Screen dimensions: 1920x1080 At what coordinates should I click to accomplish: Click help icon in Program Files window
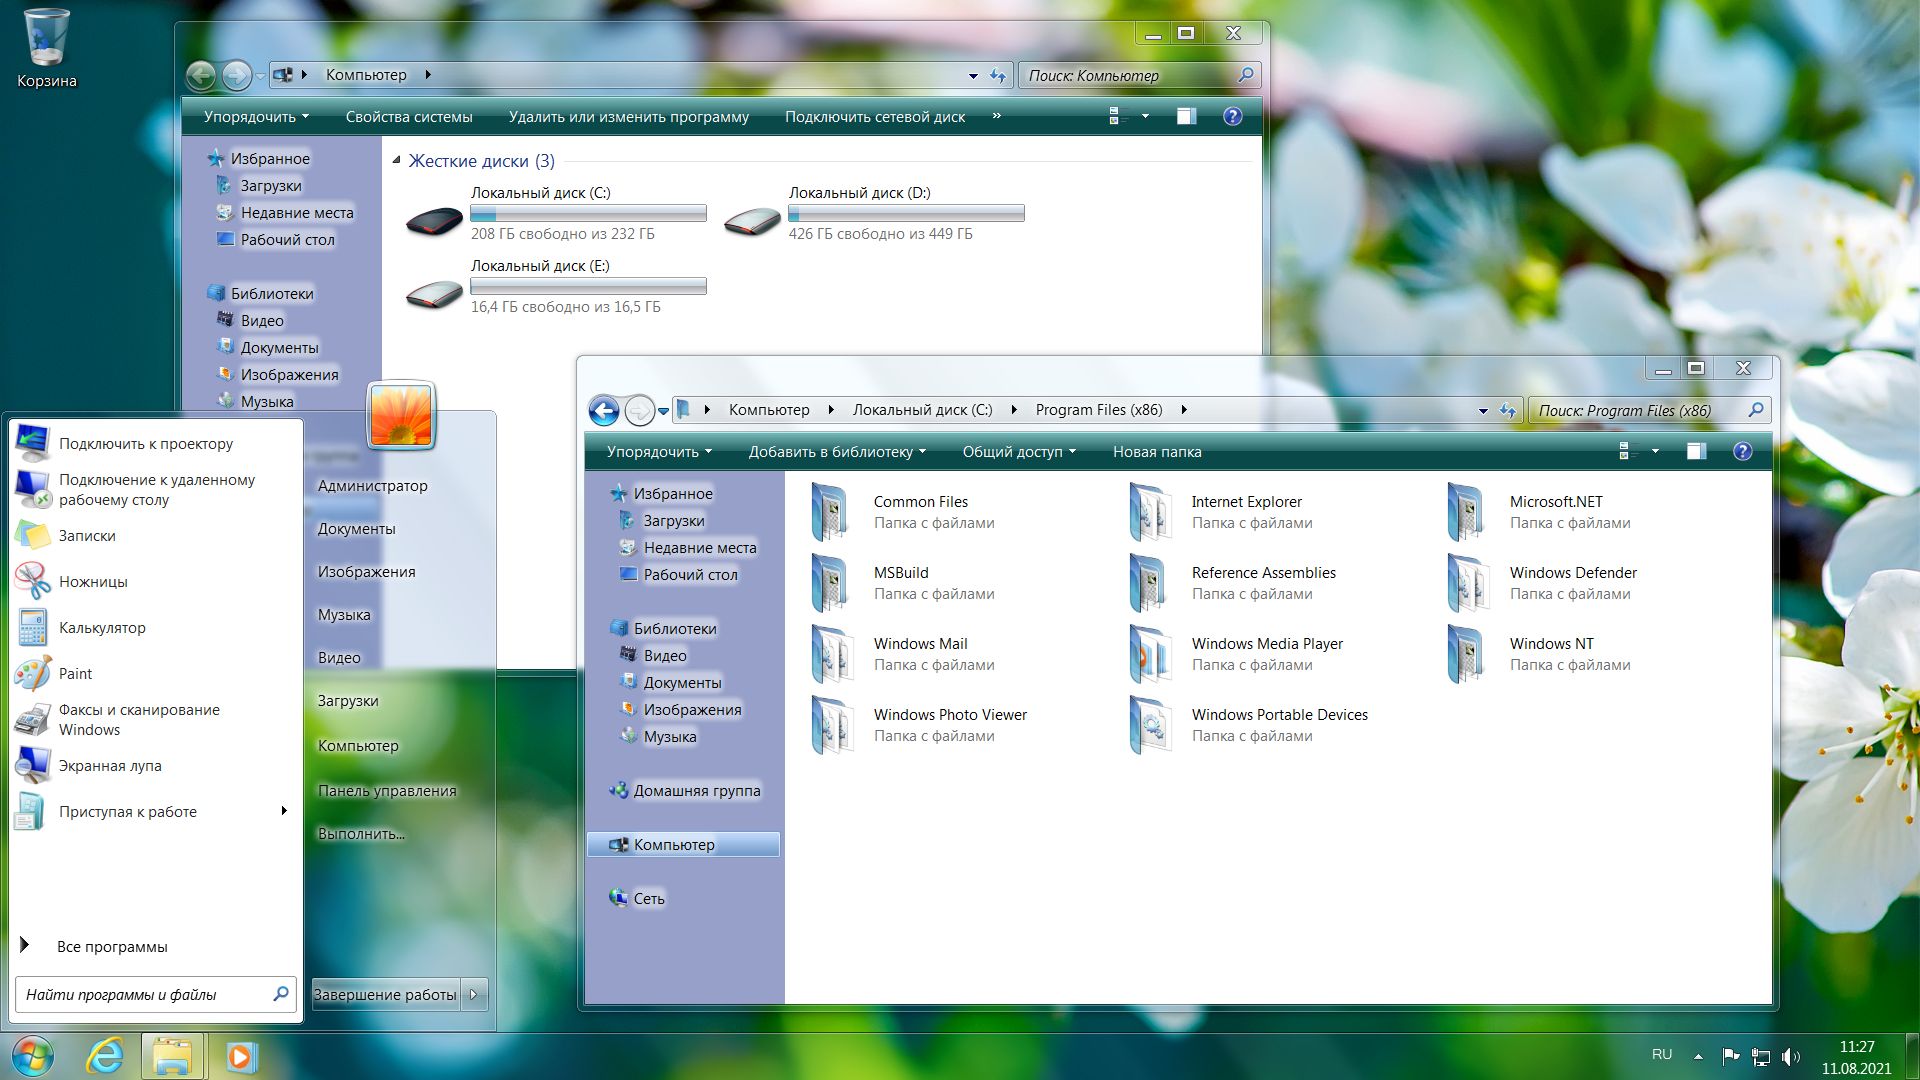1742,452
